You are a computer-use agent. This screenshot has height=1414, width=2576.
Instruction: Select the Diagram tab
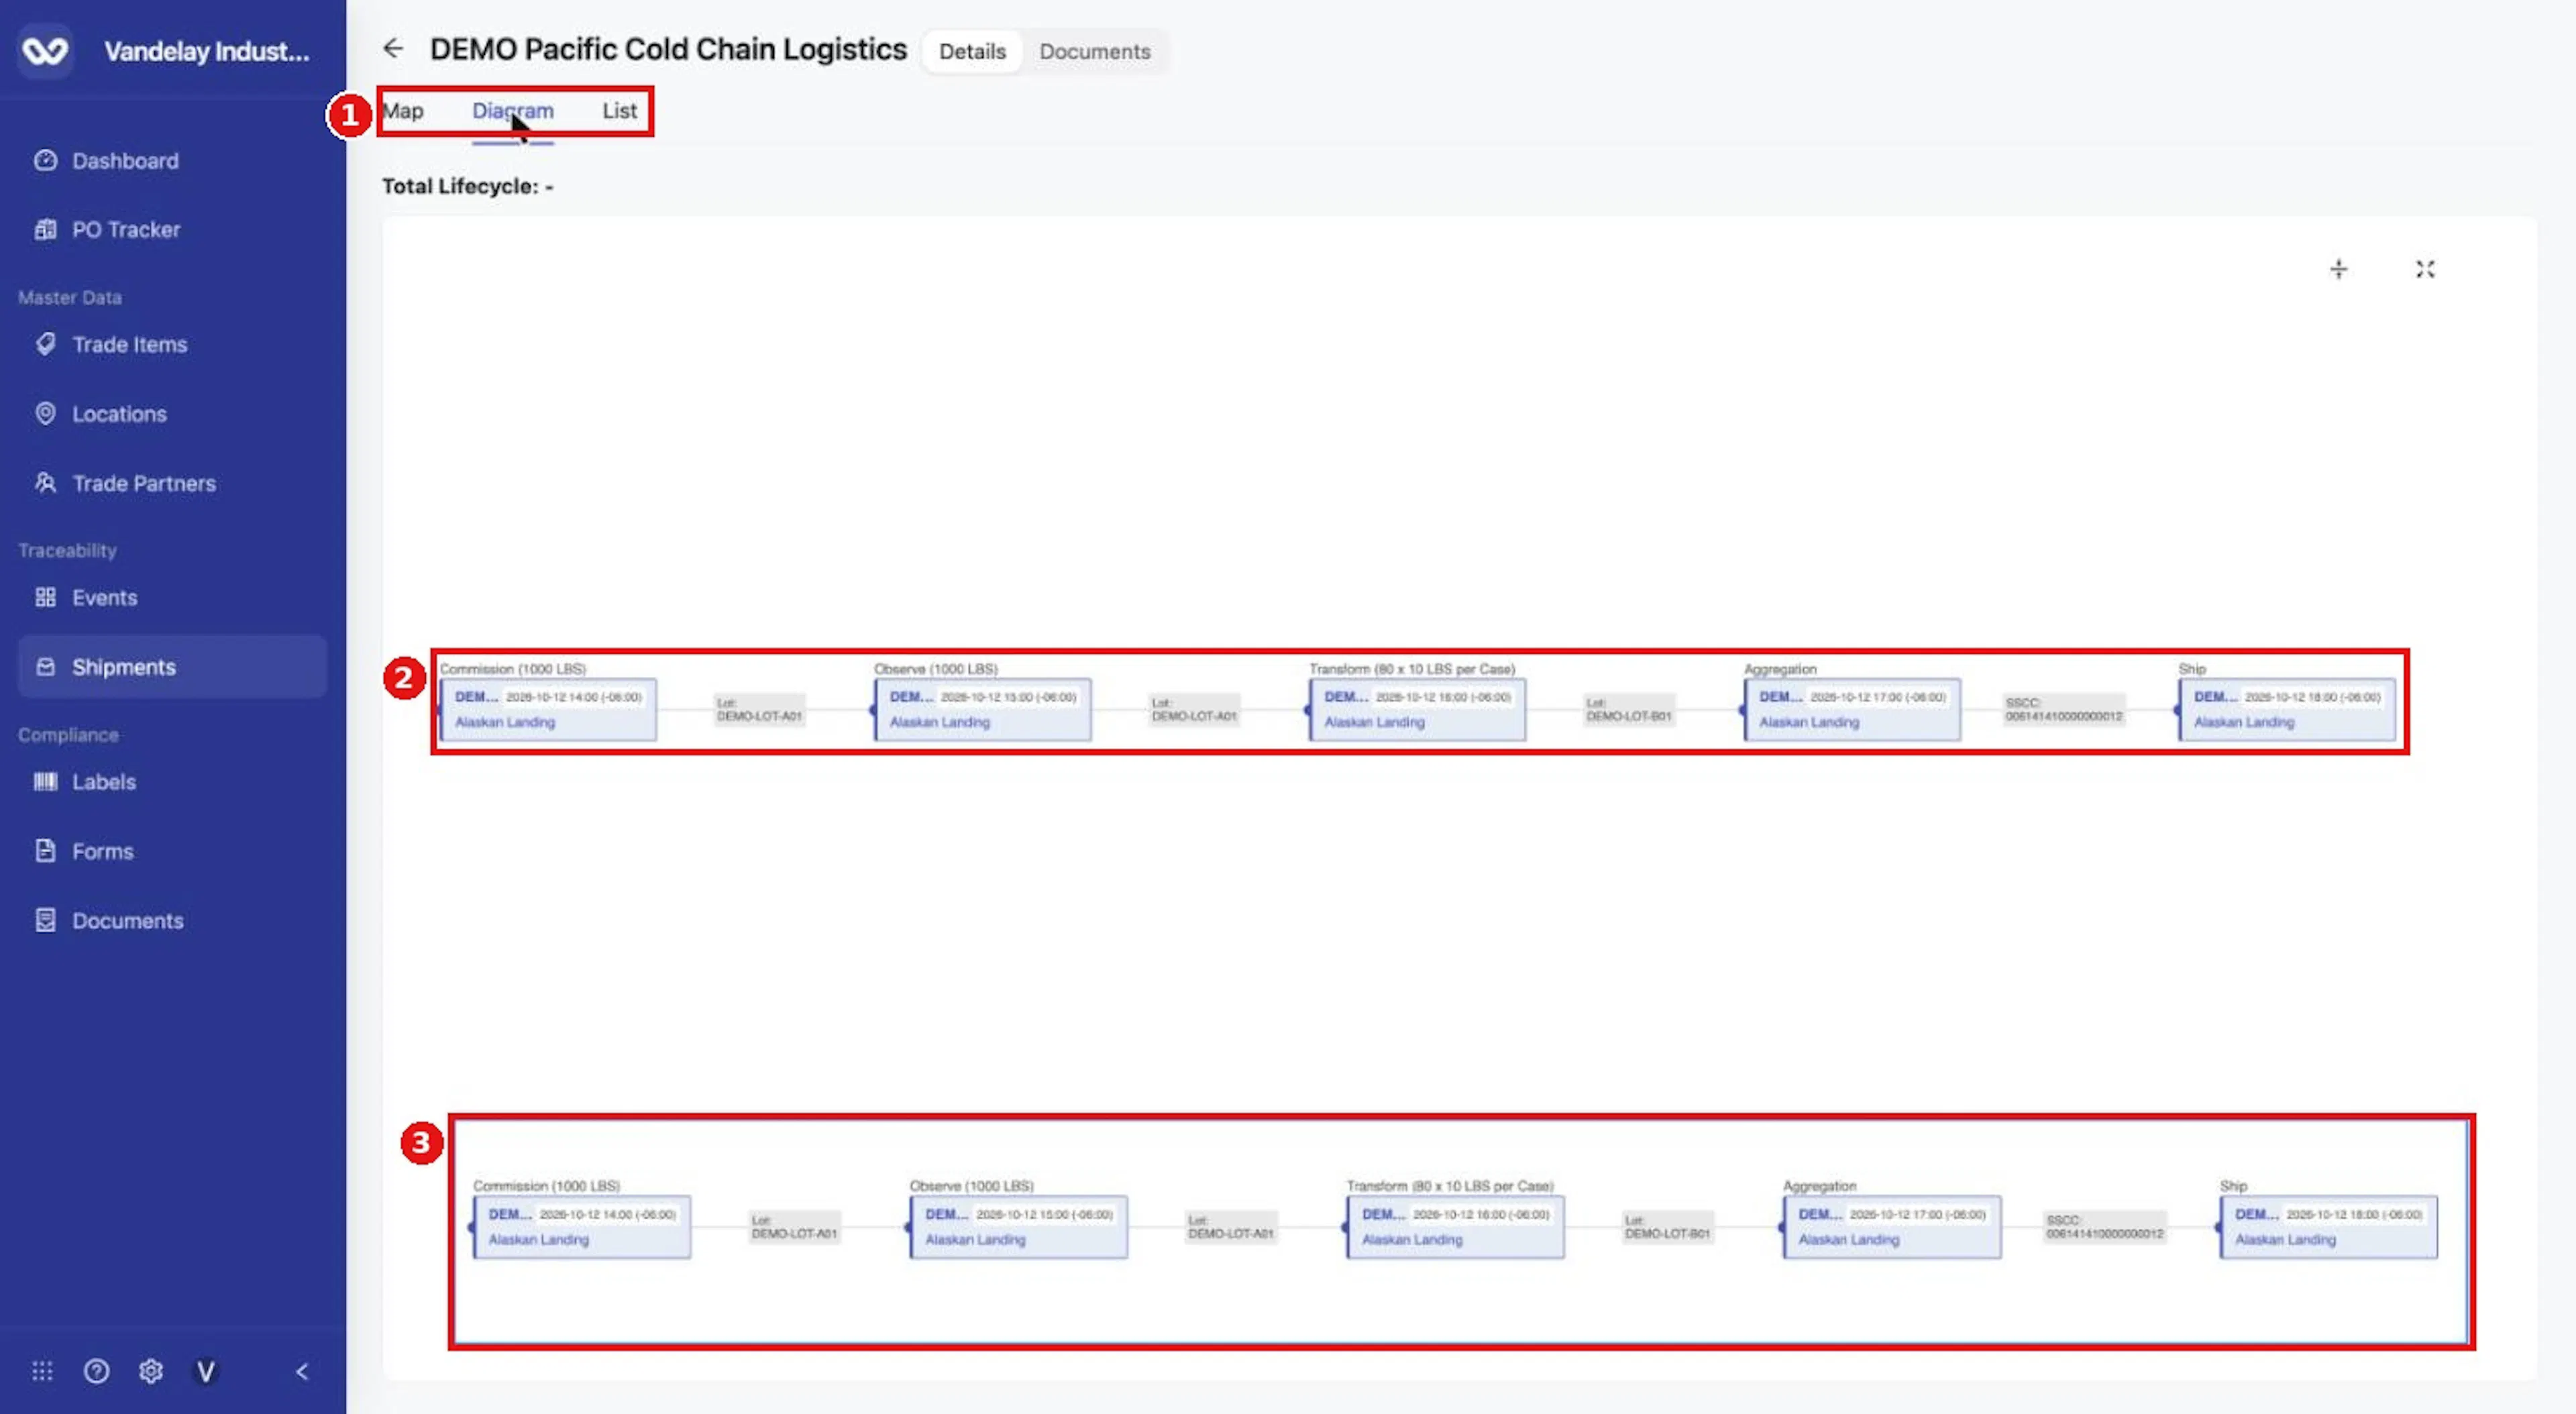[513, 111]
